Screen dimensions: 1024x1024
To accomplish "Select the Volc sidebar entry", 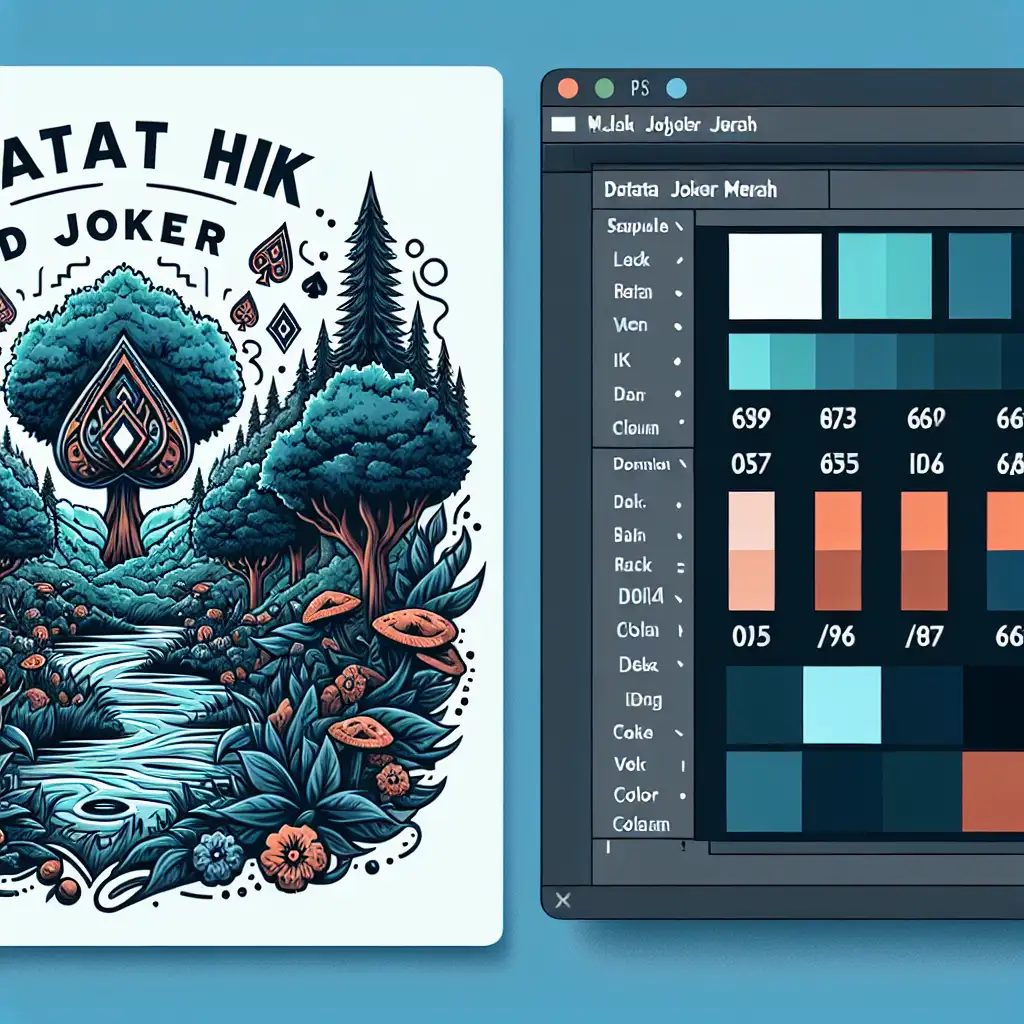I will [x=630, y=763].
